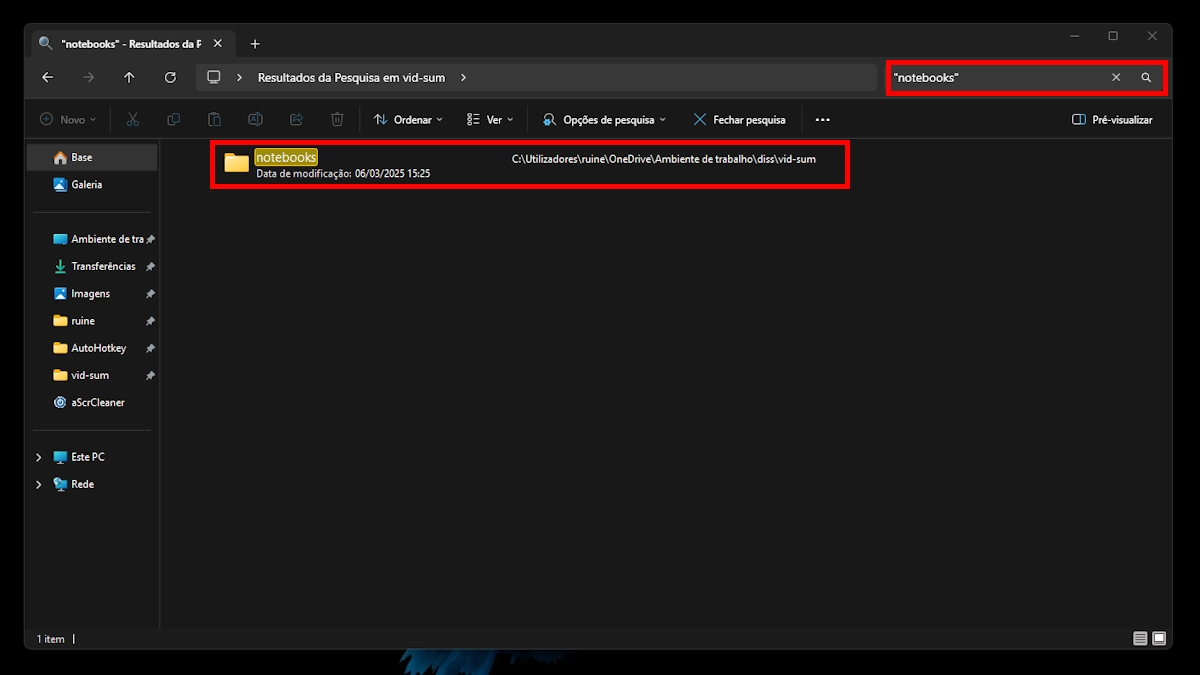Switch to large icons view
Screen dimensions: 1200x675
coord(1159,638)
